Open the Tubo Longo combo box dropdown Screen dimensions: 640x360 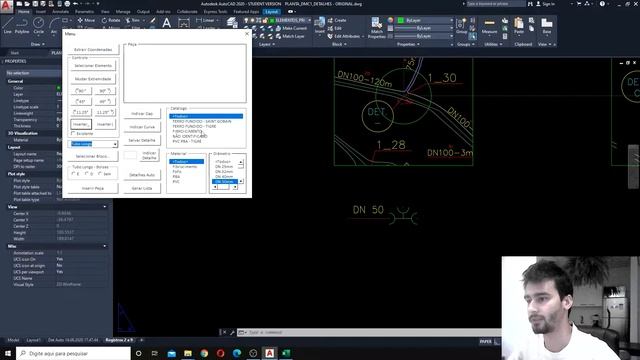pos(115,144)
